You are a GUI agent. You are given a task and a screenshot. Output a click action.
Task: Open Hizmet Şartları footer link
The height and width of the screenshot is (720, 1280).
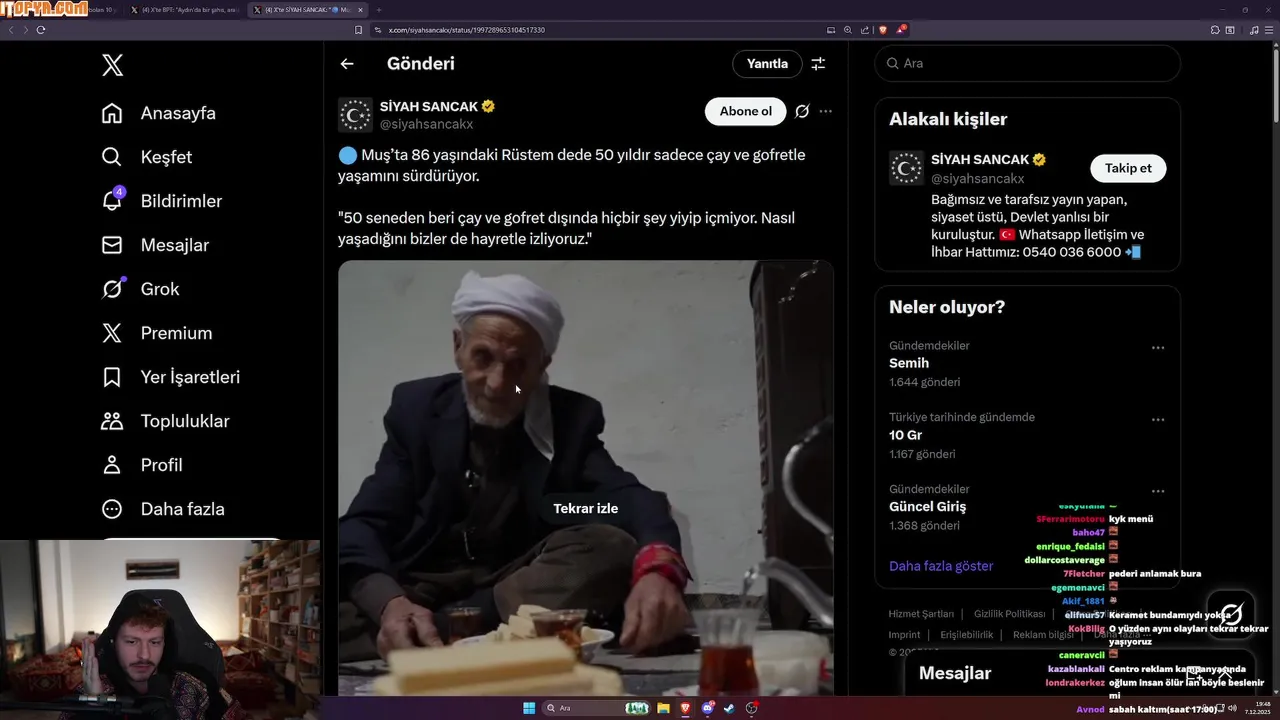(921, 614)
